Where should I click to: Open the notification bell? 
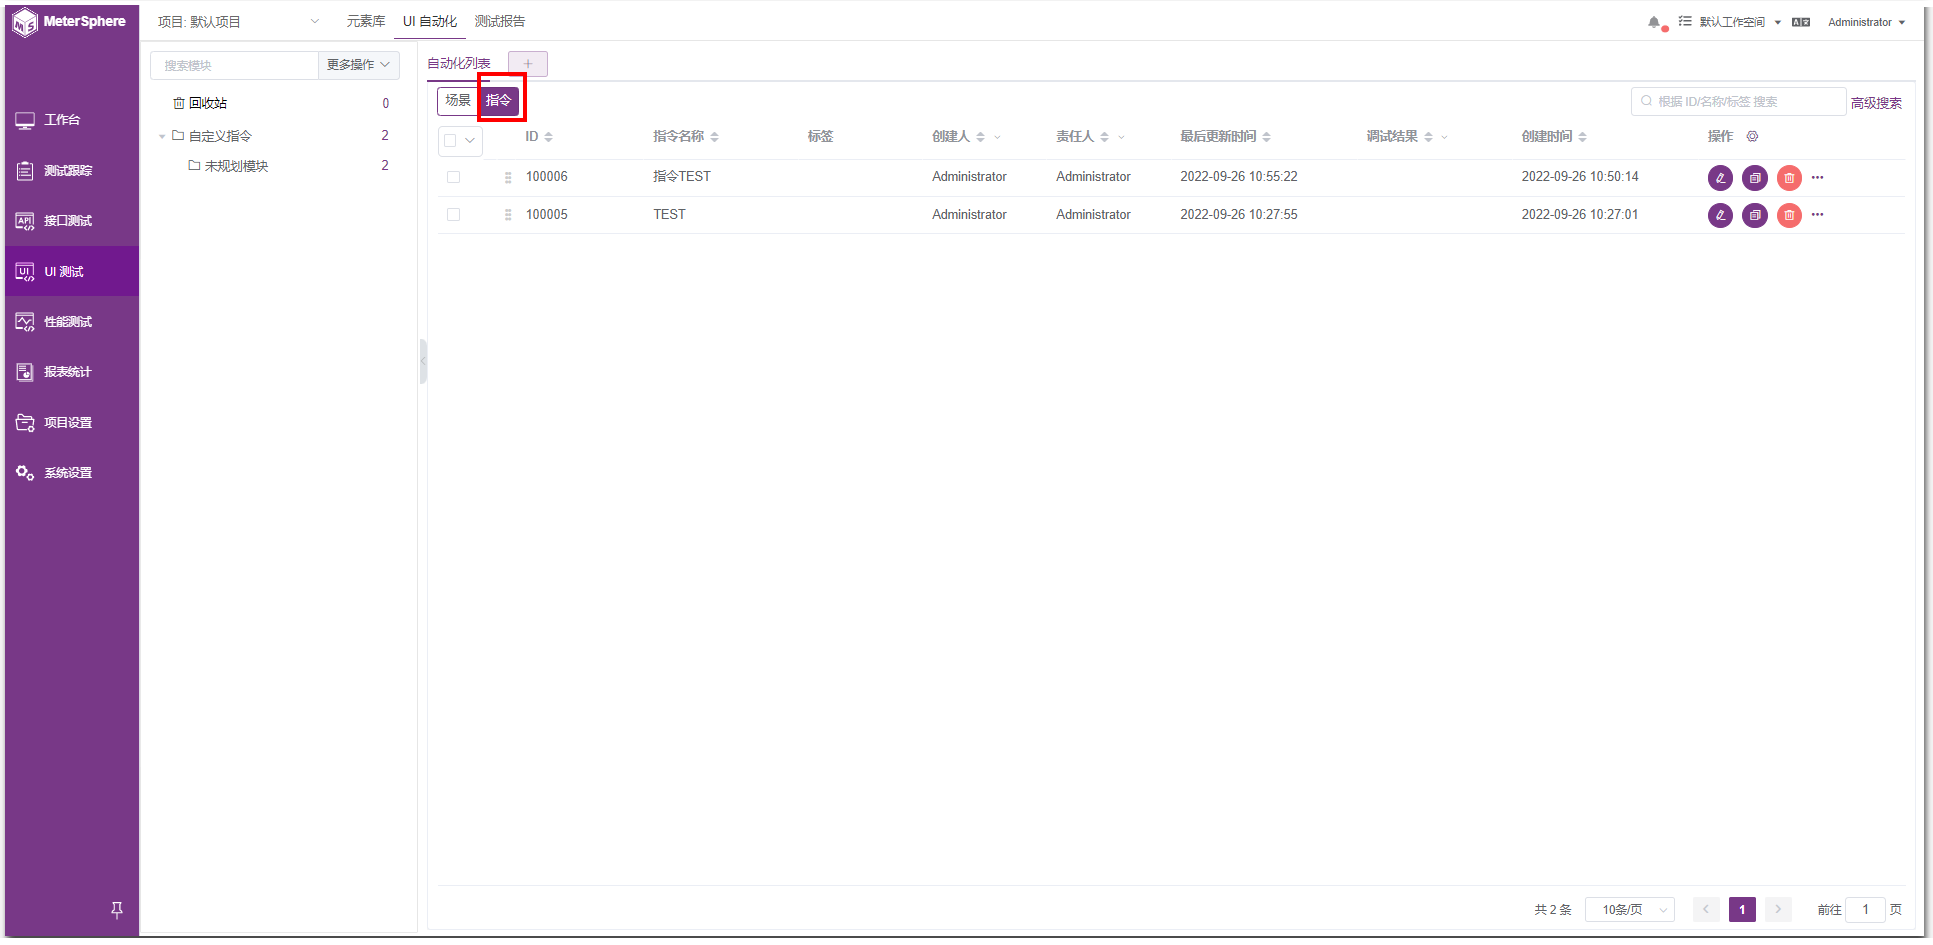coord(1654,22)
